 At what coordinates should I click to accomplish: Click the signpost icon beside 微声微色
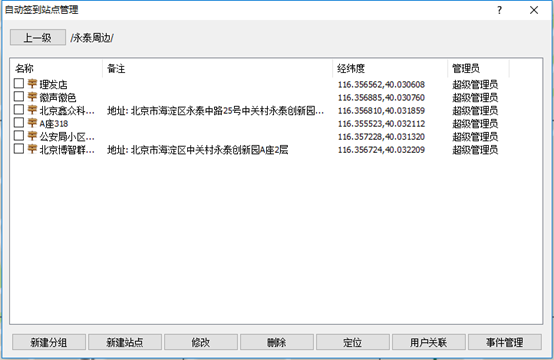click(x=32, y=97)
